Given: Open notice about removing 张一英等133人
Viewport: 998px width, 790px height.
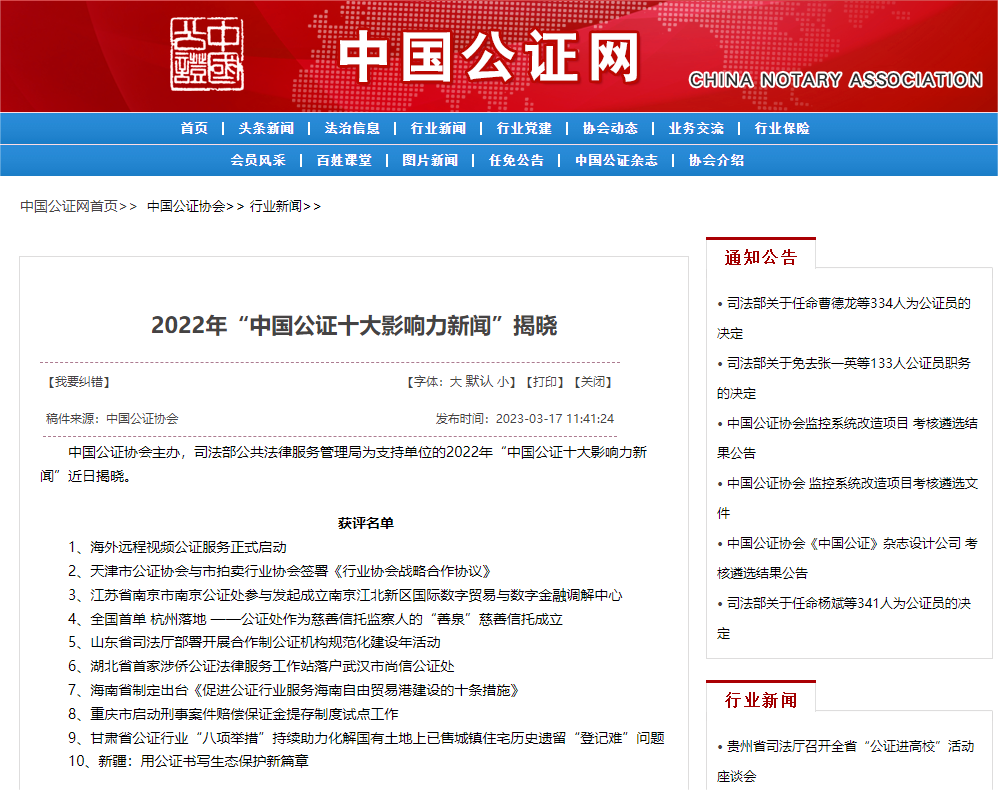Looking at the screenshot, I should 844,377.
